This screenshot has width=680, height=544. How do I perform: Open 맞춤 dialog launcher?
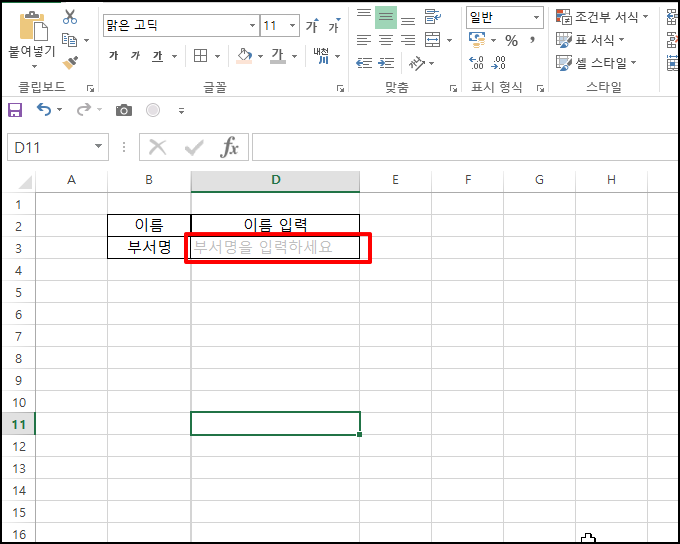pos(453,88)
